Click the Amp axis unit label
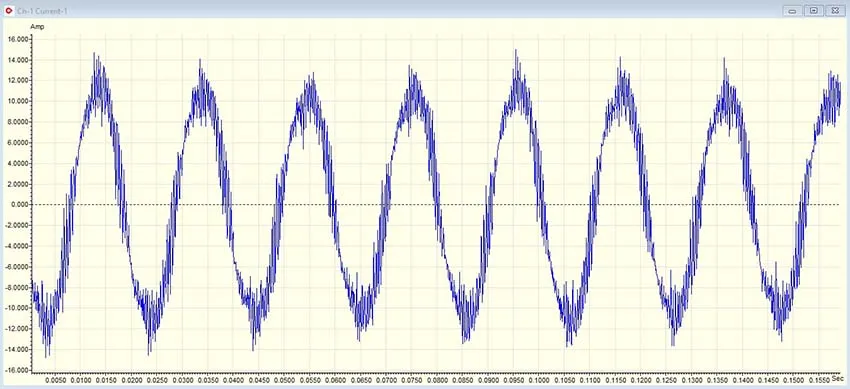 pos(37,27)
